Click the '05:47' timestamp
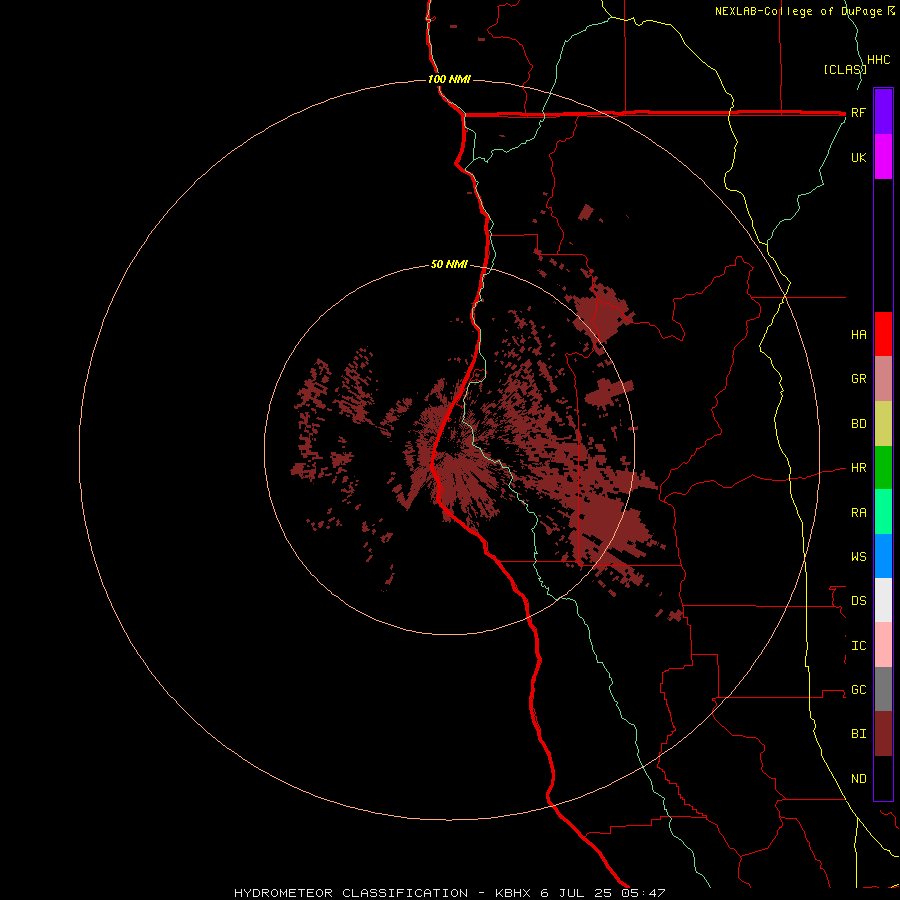Image resolution: width=900 pixels, height=900 pixels. coord(643,893)
